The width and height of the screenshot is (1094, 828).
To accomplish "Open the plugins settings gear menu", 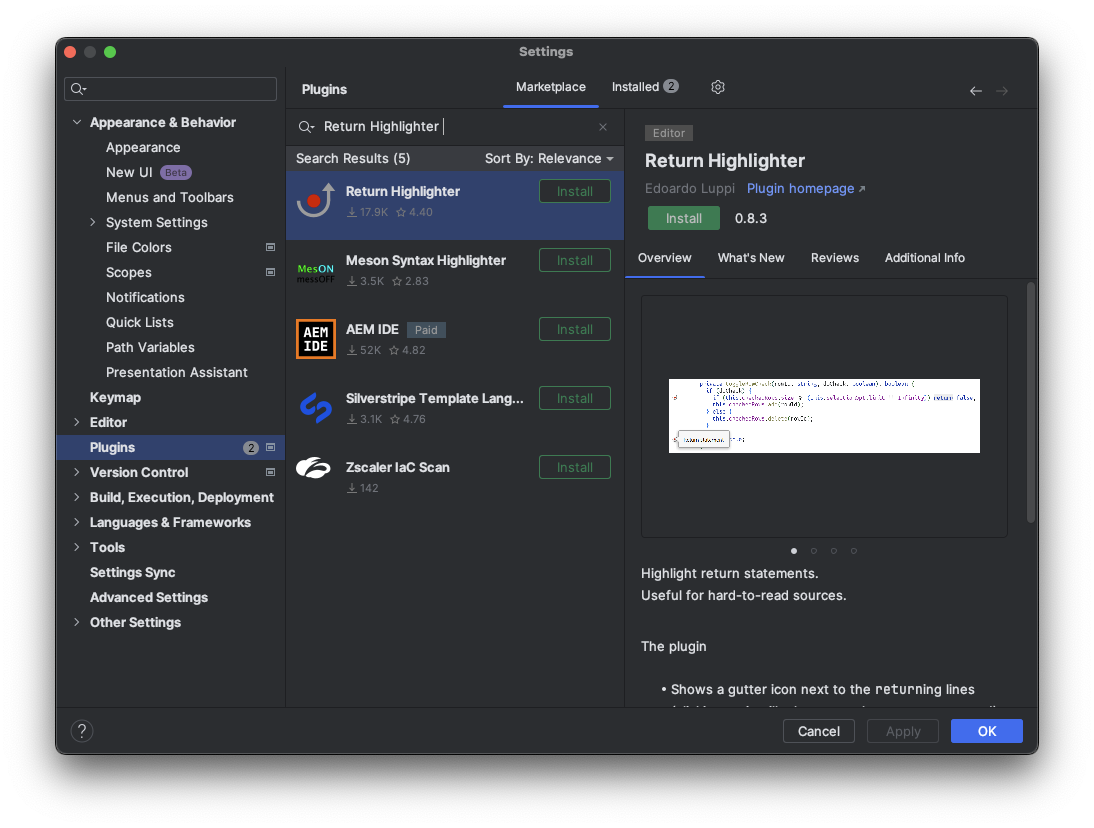I will [718, 87].
